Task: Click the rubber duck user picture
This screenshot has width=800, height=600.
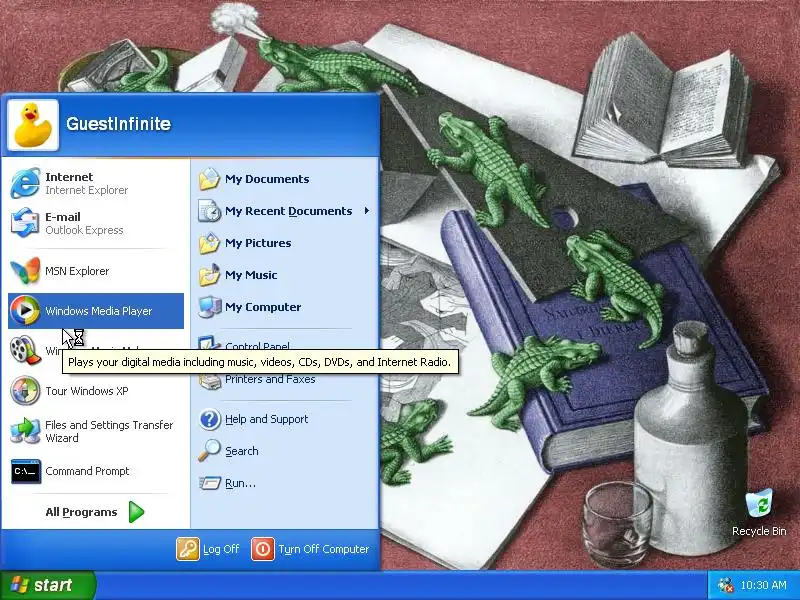Action: point(33,125)
